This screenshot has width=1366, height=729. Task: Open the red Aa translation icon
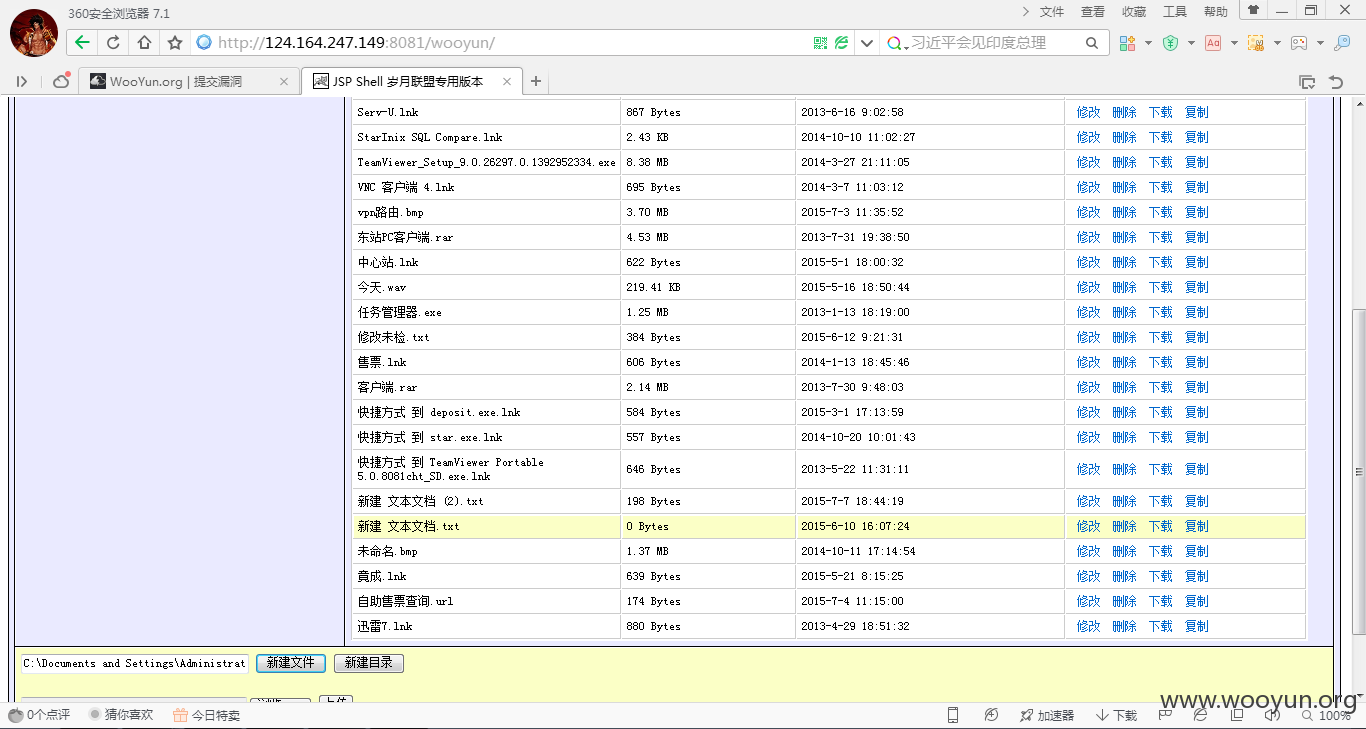click(x=1213, y=43)
